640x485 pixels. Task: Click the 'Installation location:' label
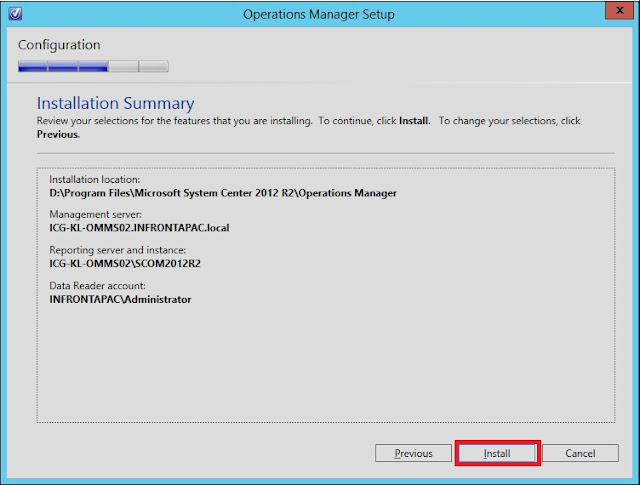[95, 180]
